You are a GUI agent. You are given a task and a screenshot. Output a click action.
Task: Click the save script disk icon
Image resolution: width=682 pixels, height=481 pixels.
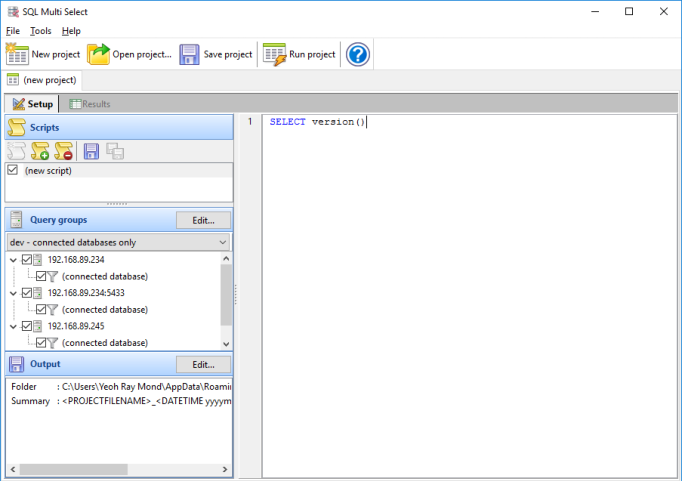pyautogui.click(x=91, y=151)
